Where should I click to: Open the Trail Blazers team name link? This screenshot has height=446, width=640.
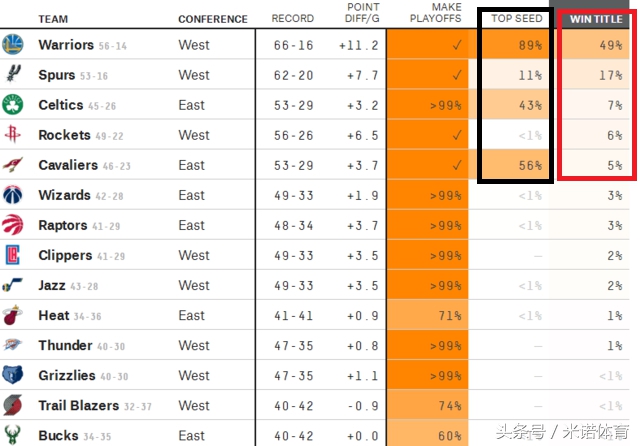coord(74,405)
